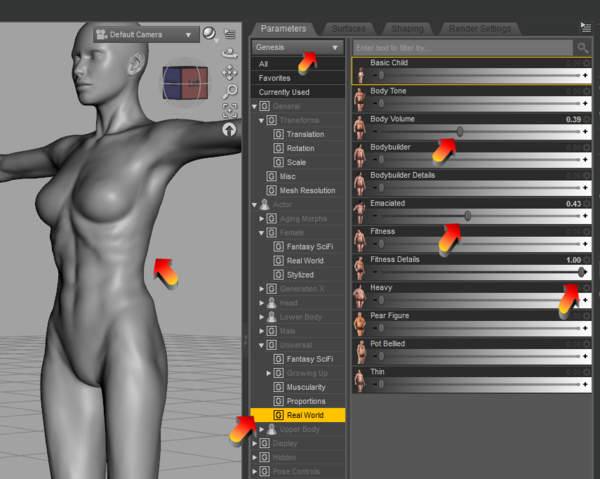
Task: Click the view cube in viewport
Action: (x=185, y=83)
